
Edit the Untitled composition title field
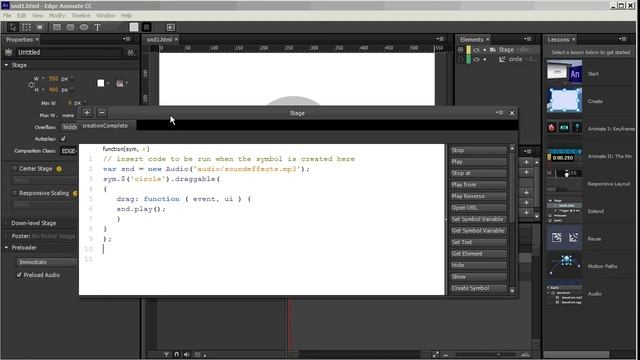[69, 52]
